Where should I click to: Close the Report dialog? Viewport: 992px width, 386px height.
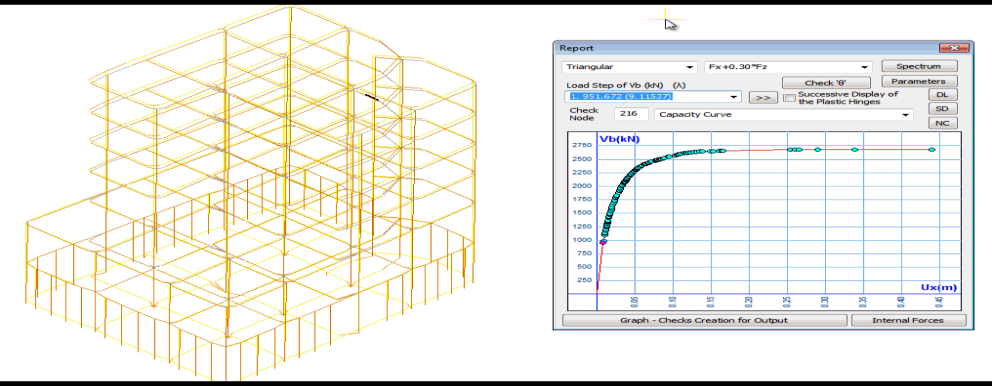click(x=954, y=48)
